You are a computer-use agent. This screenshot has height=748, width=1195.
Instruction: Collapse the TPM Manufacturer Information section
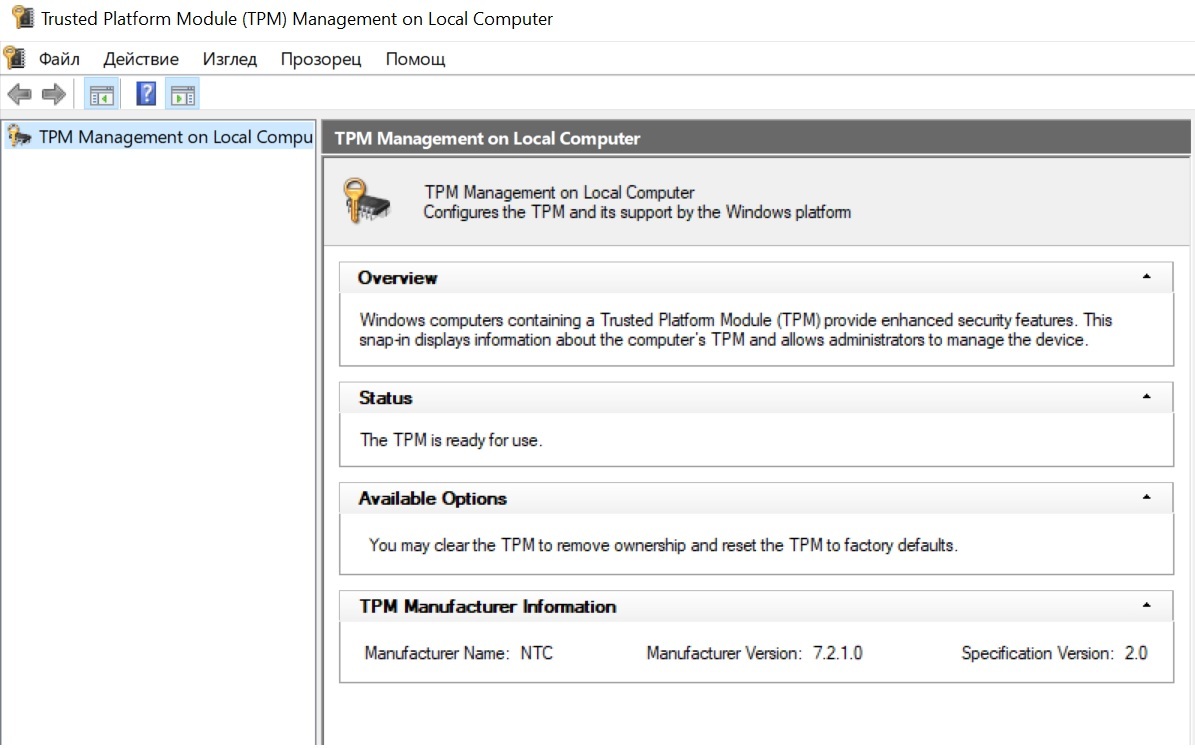[x=1146, y=606]
